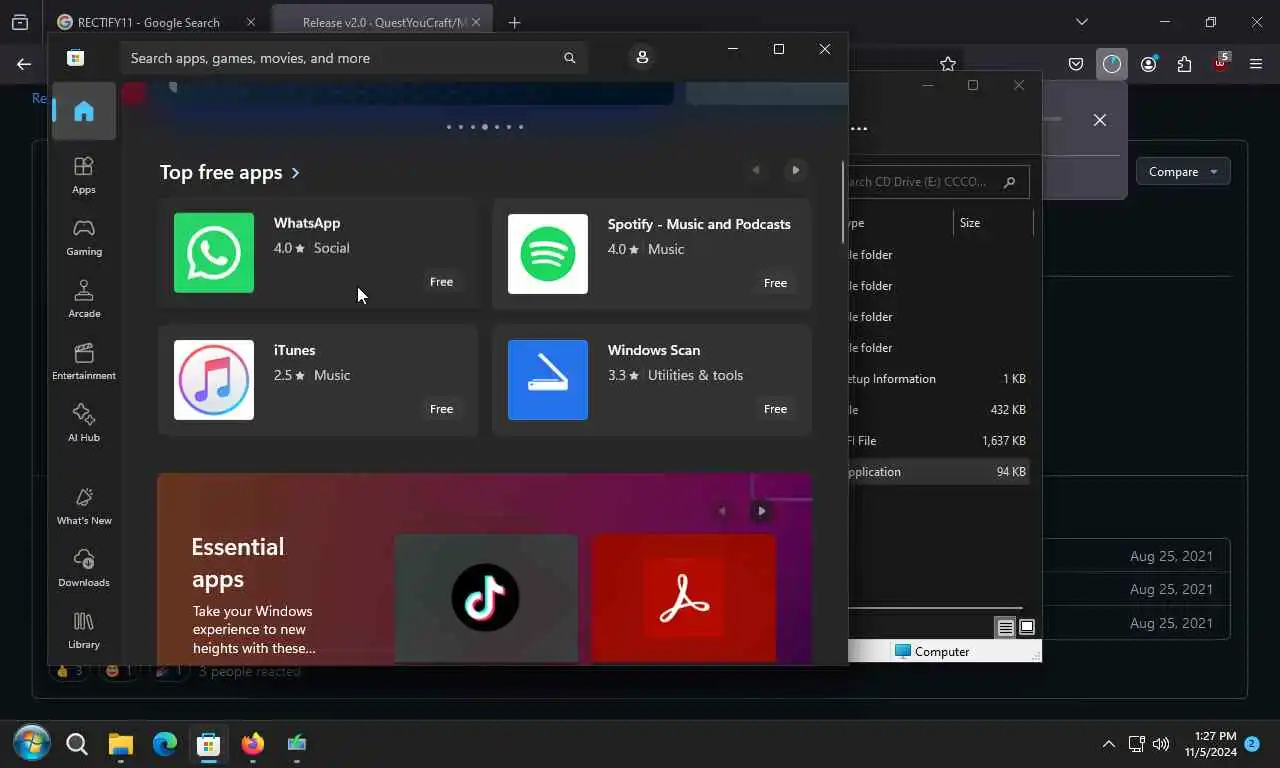Open the browser account icon in toolbar
This screenshot has height=768, width=1280.
[1148, 64]
